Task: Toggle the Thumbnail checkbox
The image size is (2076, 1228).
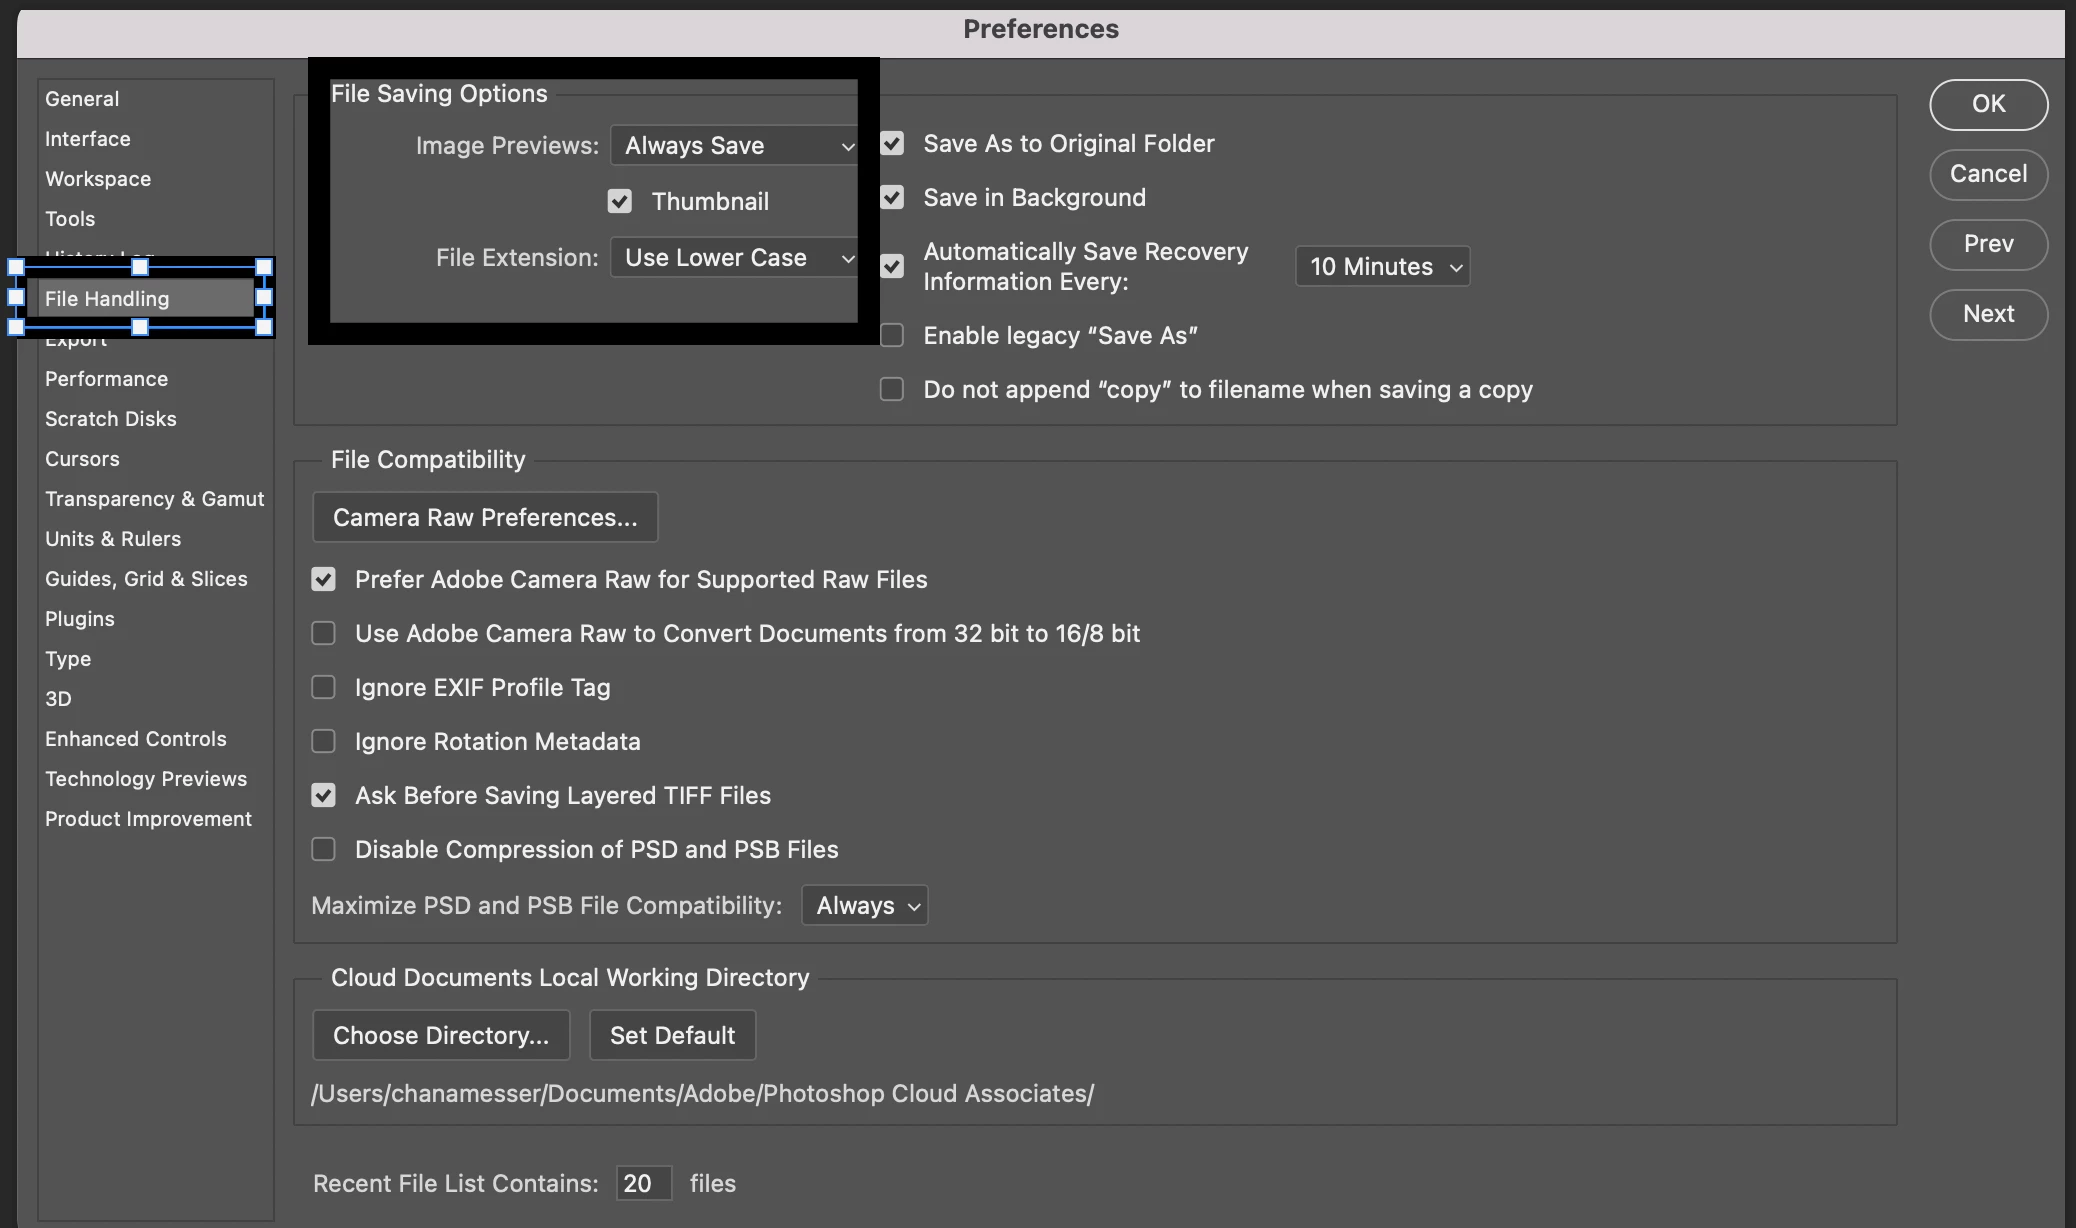Action: tap(620, 202)
